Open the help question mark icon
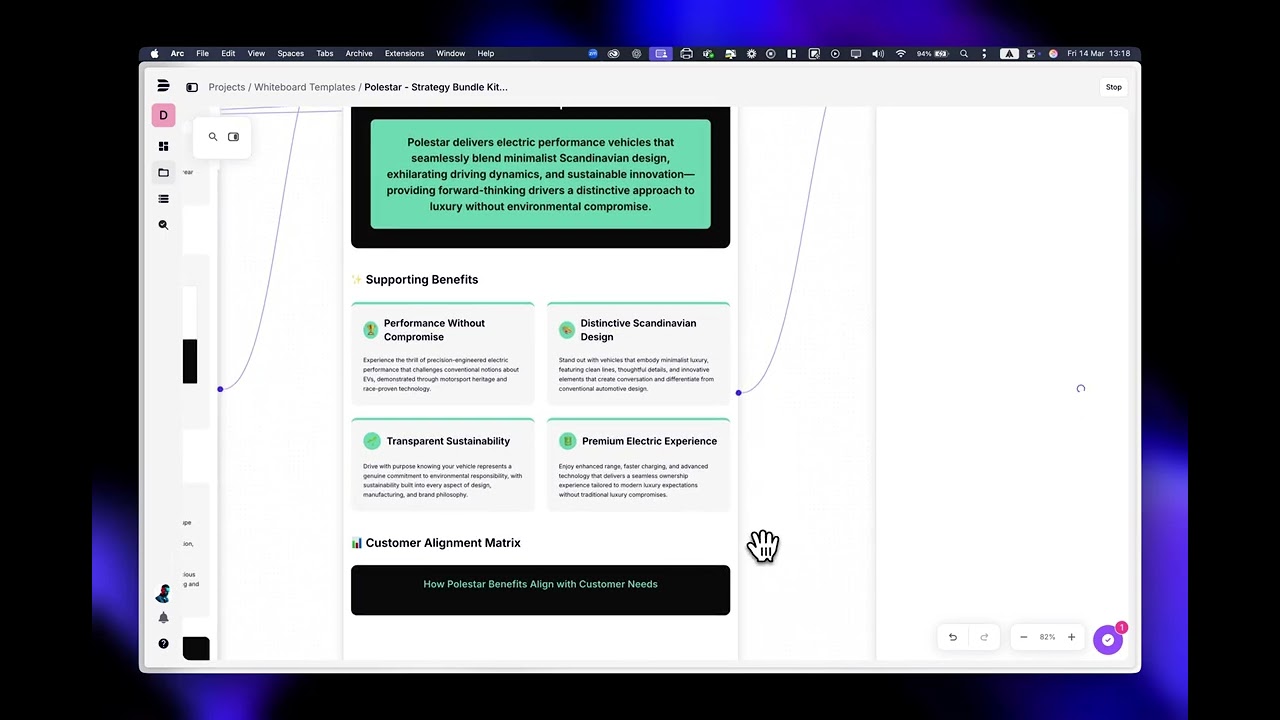This screenshot has width=1280, height=720. pyautogui.click(x=163, y=643)
